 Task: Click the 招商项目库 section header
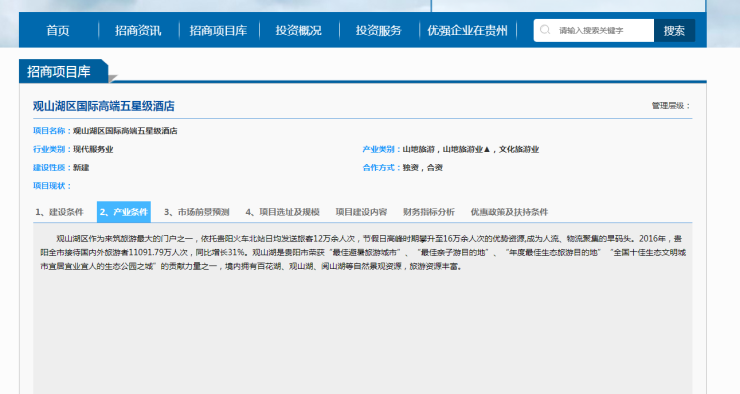tap(59, 71)
